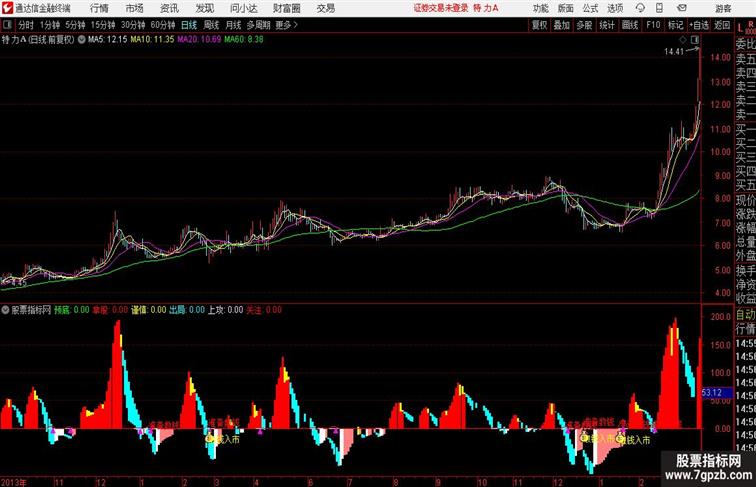
Task: Switch to the 30分钟 period tab
Action: pyautogui.click(x=133, y=25)
